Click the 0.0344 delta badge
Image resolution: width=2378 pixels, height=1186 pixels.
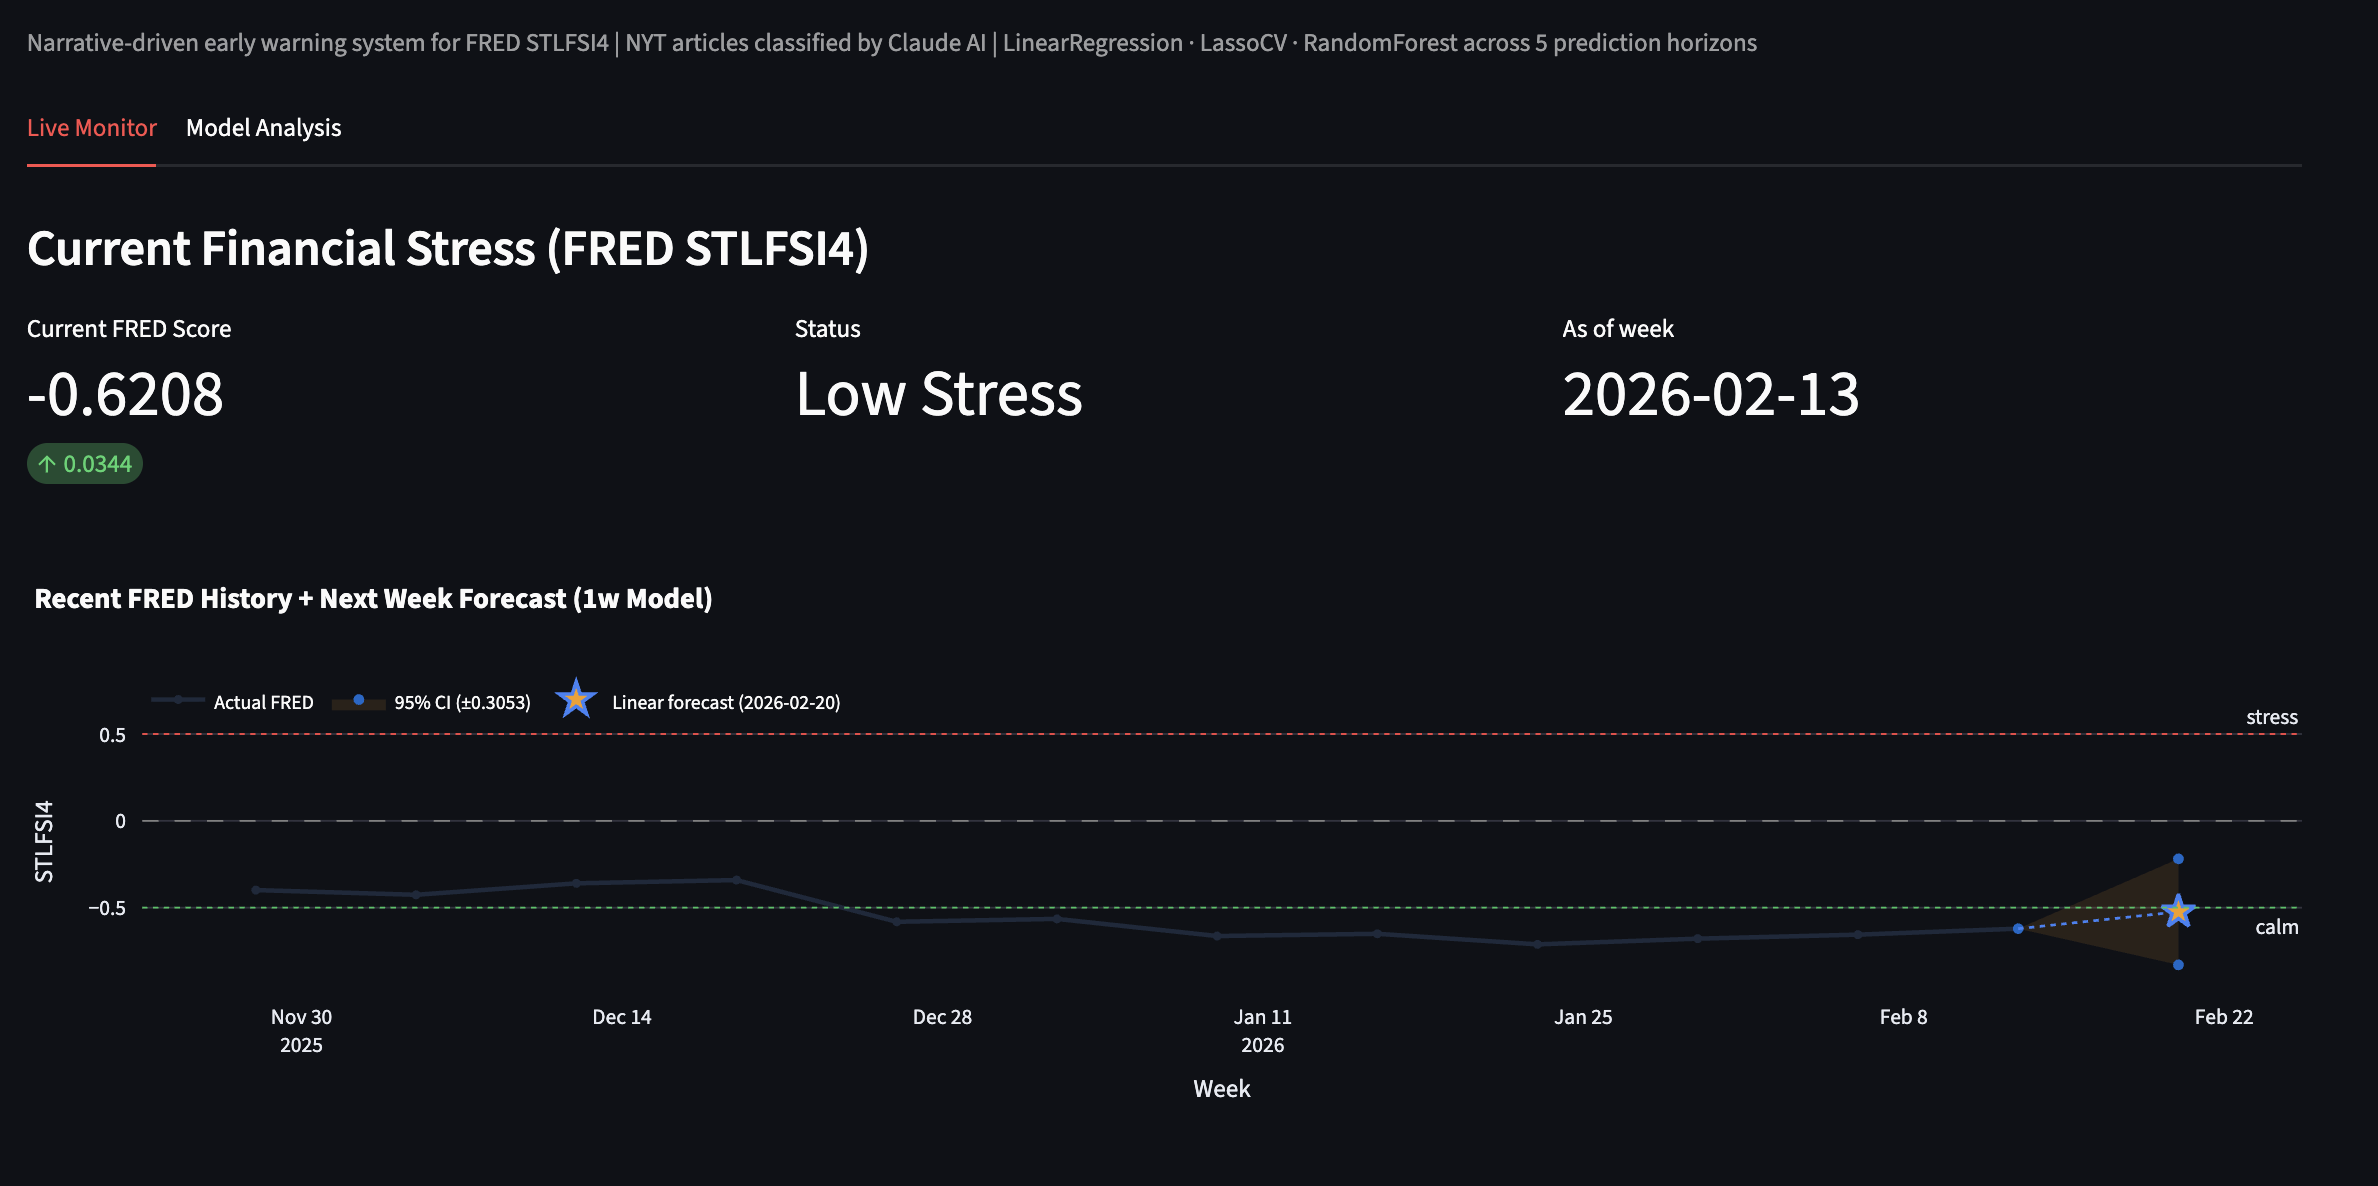[x=97, y=464]
